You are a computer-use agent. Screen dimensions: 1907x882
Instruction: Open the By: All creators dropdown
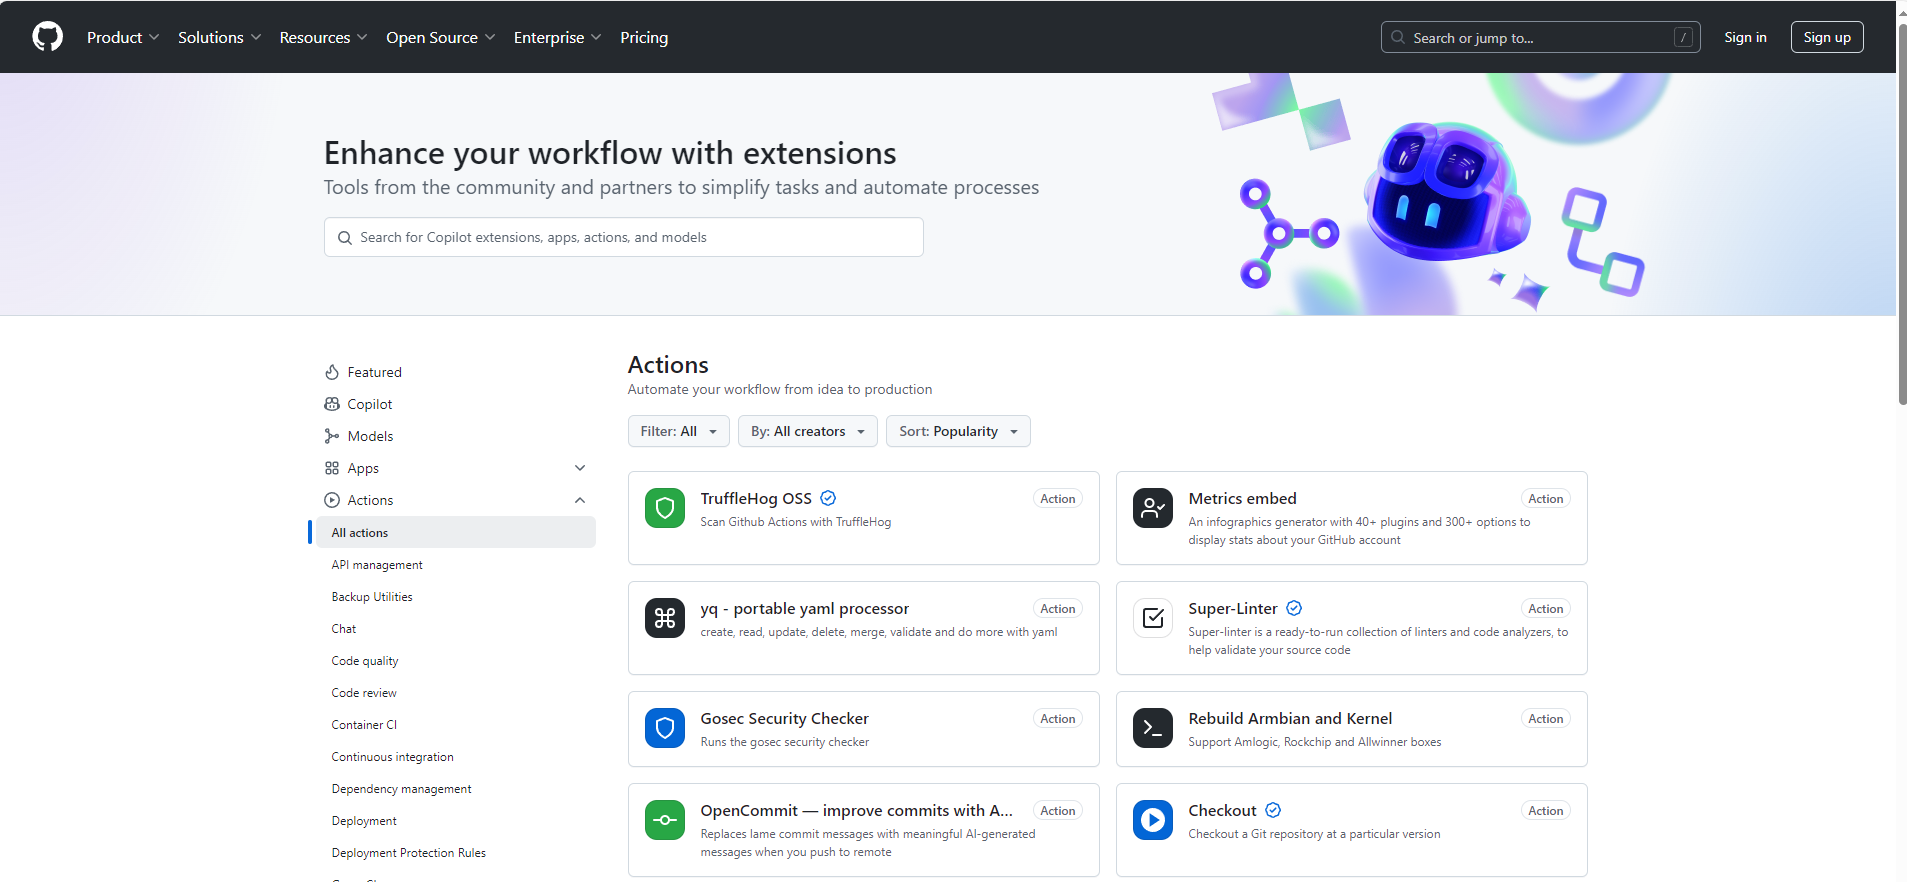[807, 431]
